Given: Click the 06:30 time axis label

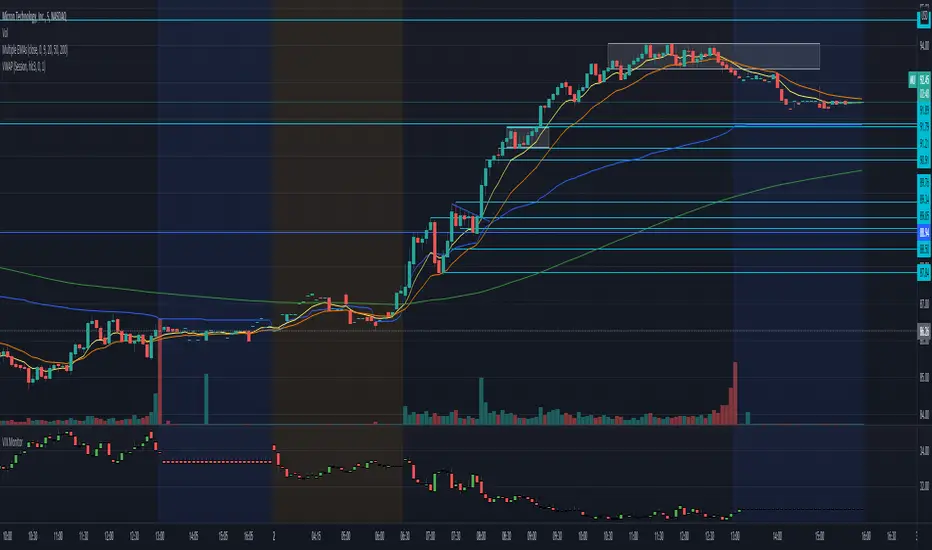Looking at the screenshot, I should [405, 536].
